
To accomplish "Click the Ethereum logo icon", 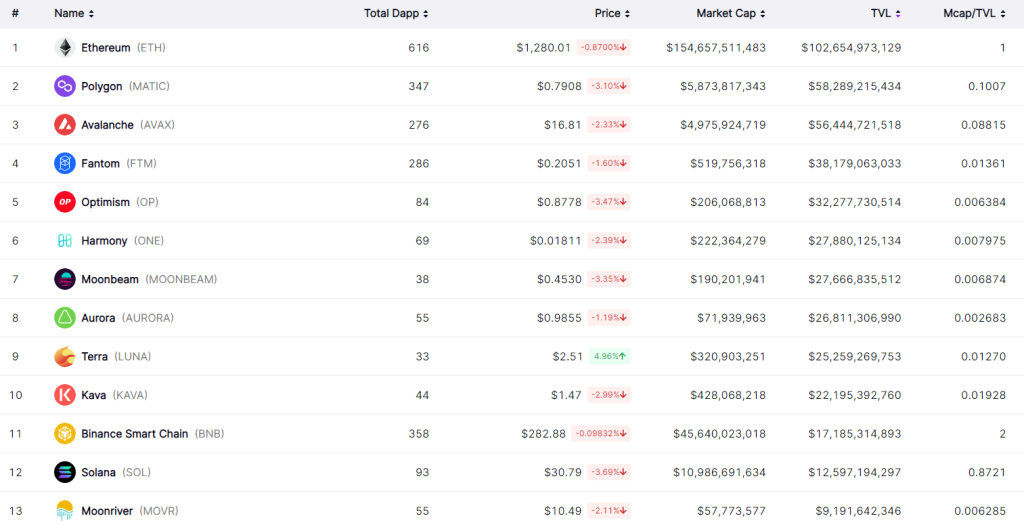I will (x=65, y=48).
